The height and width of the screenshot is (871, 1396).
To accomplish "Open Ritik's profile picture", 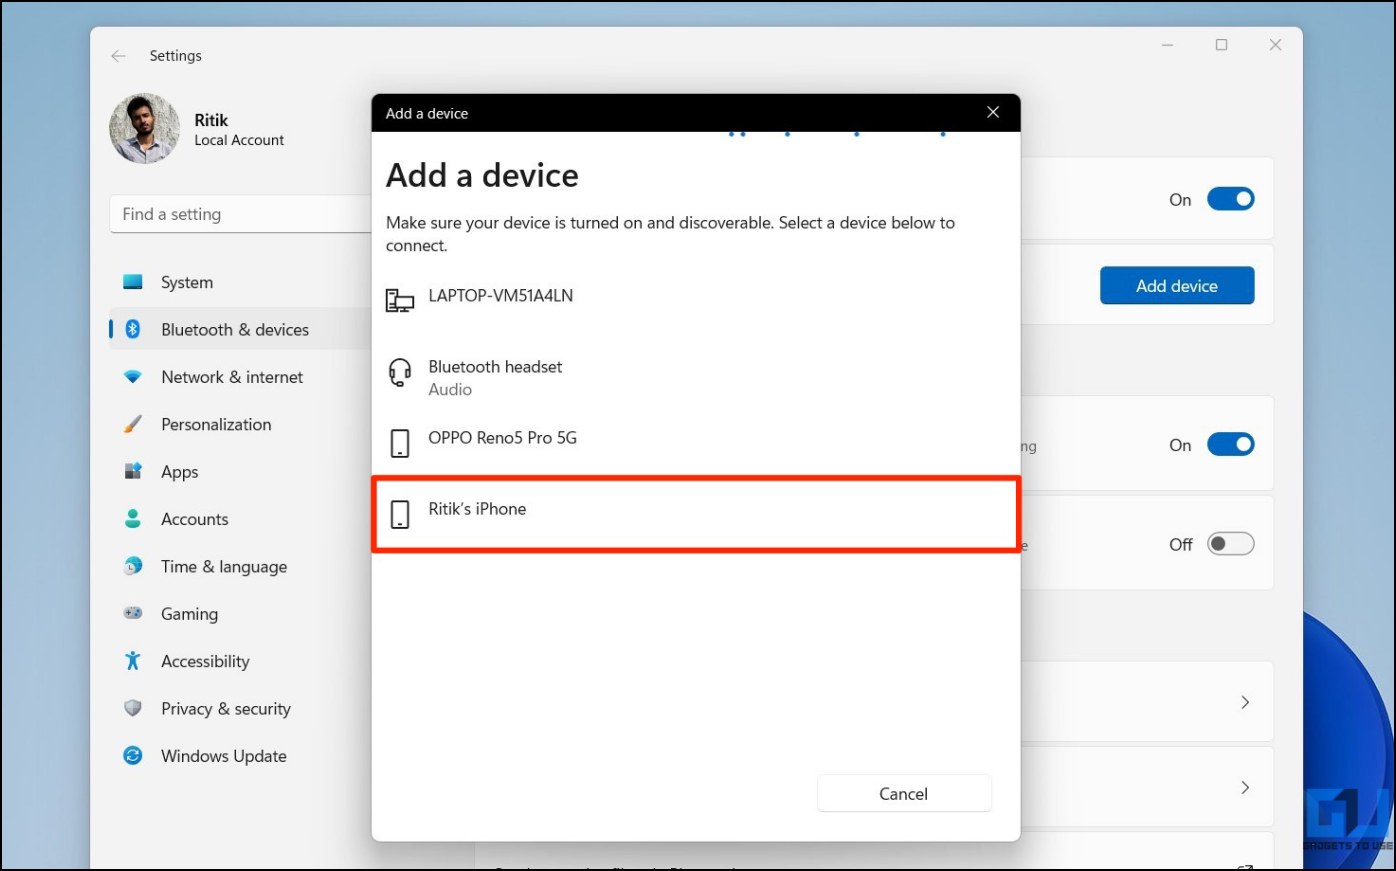I will 145,129.
